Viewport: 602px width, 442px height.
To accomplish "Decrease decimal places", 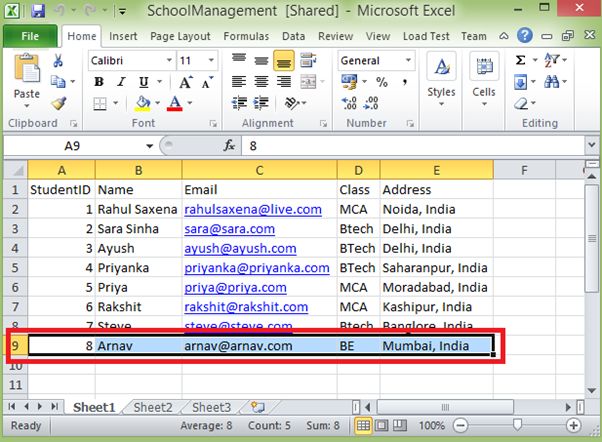I will click(371, 103).
